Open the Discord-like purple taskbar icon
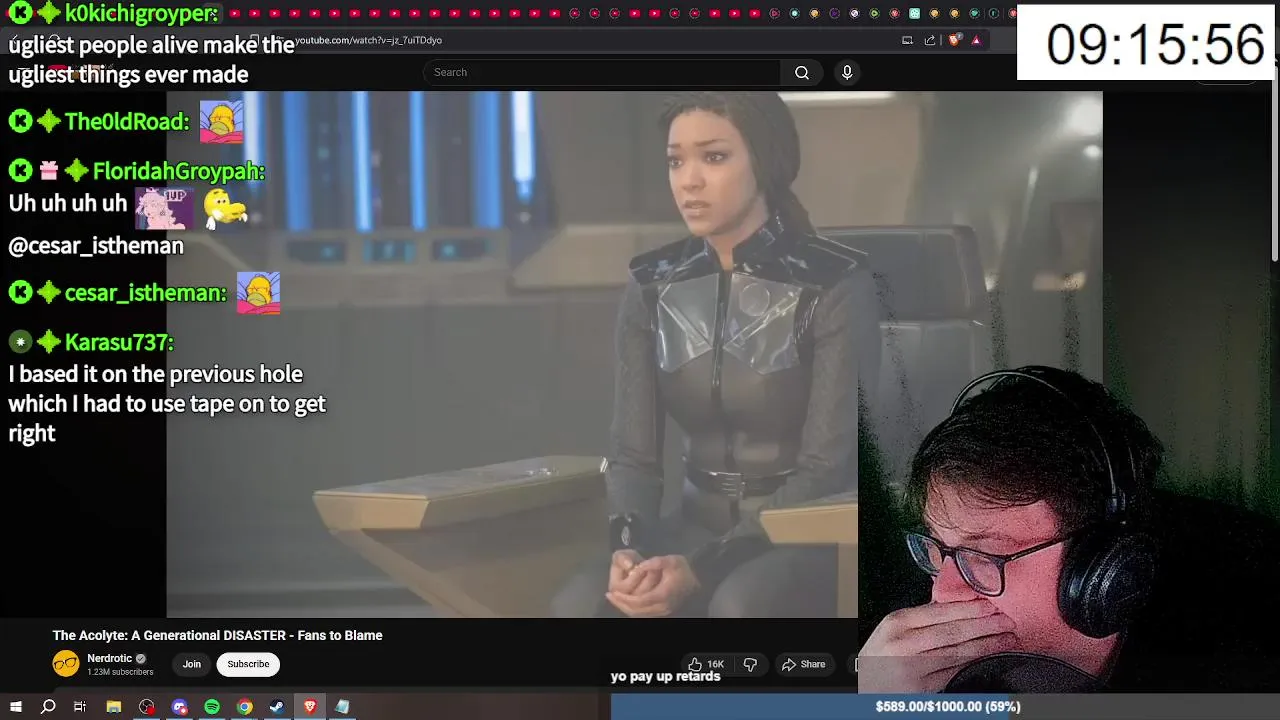The width and height of the screenshot is (1280, 720). click(179, 707)
